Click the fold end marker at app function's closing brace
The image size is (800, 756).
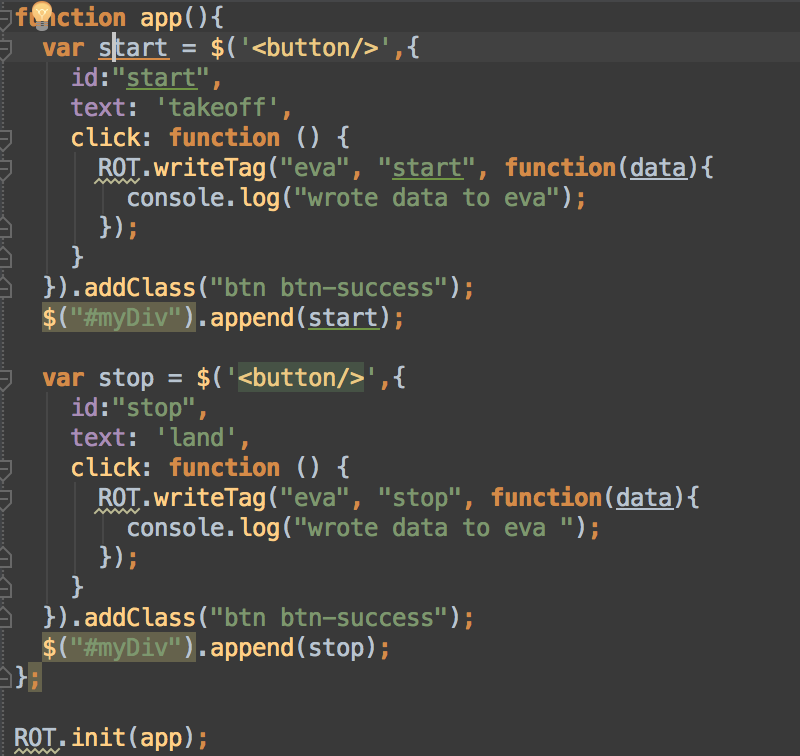tap(5, 678)
